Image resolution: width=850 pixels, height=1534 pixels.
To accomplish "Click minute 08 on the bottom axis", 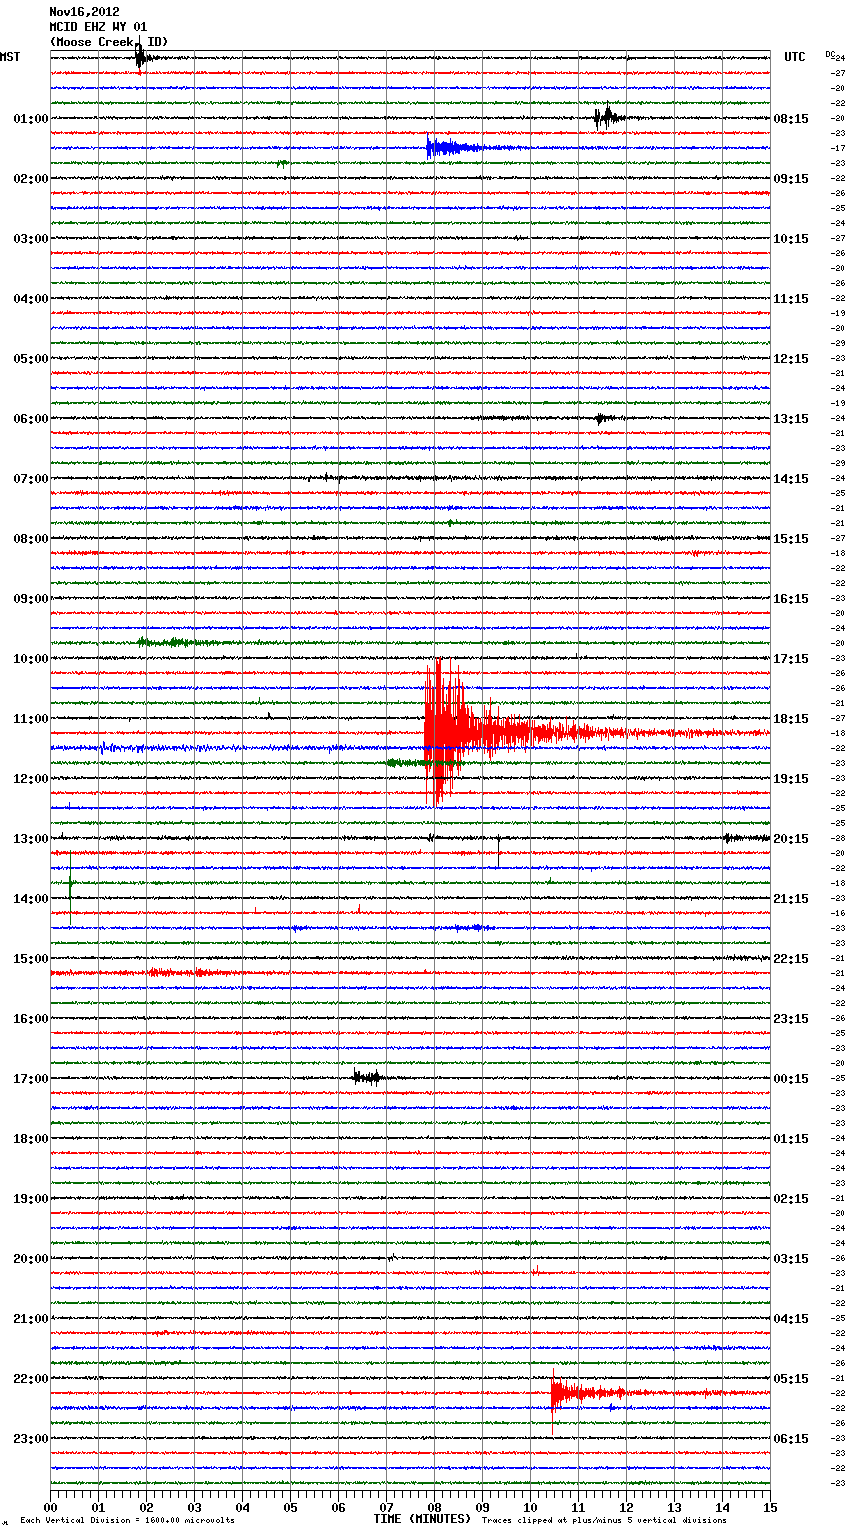I will click(434, 1508).
